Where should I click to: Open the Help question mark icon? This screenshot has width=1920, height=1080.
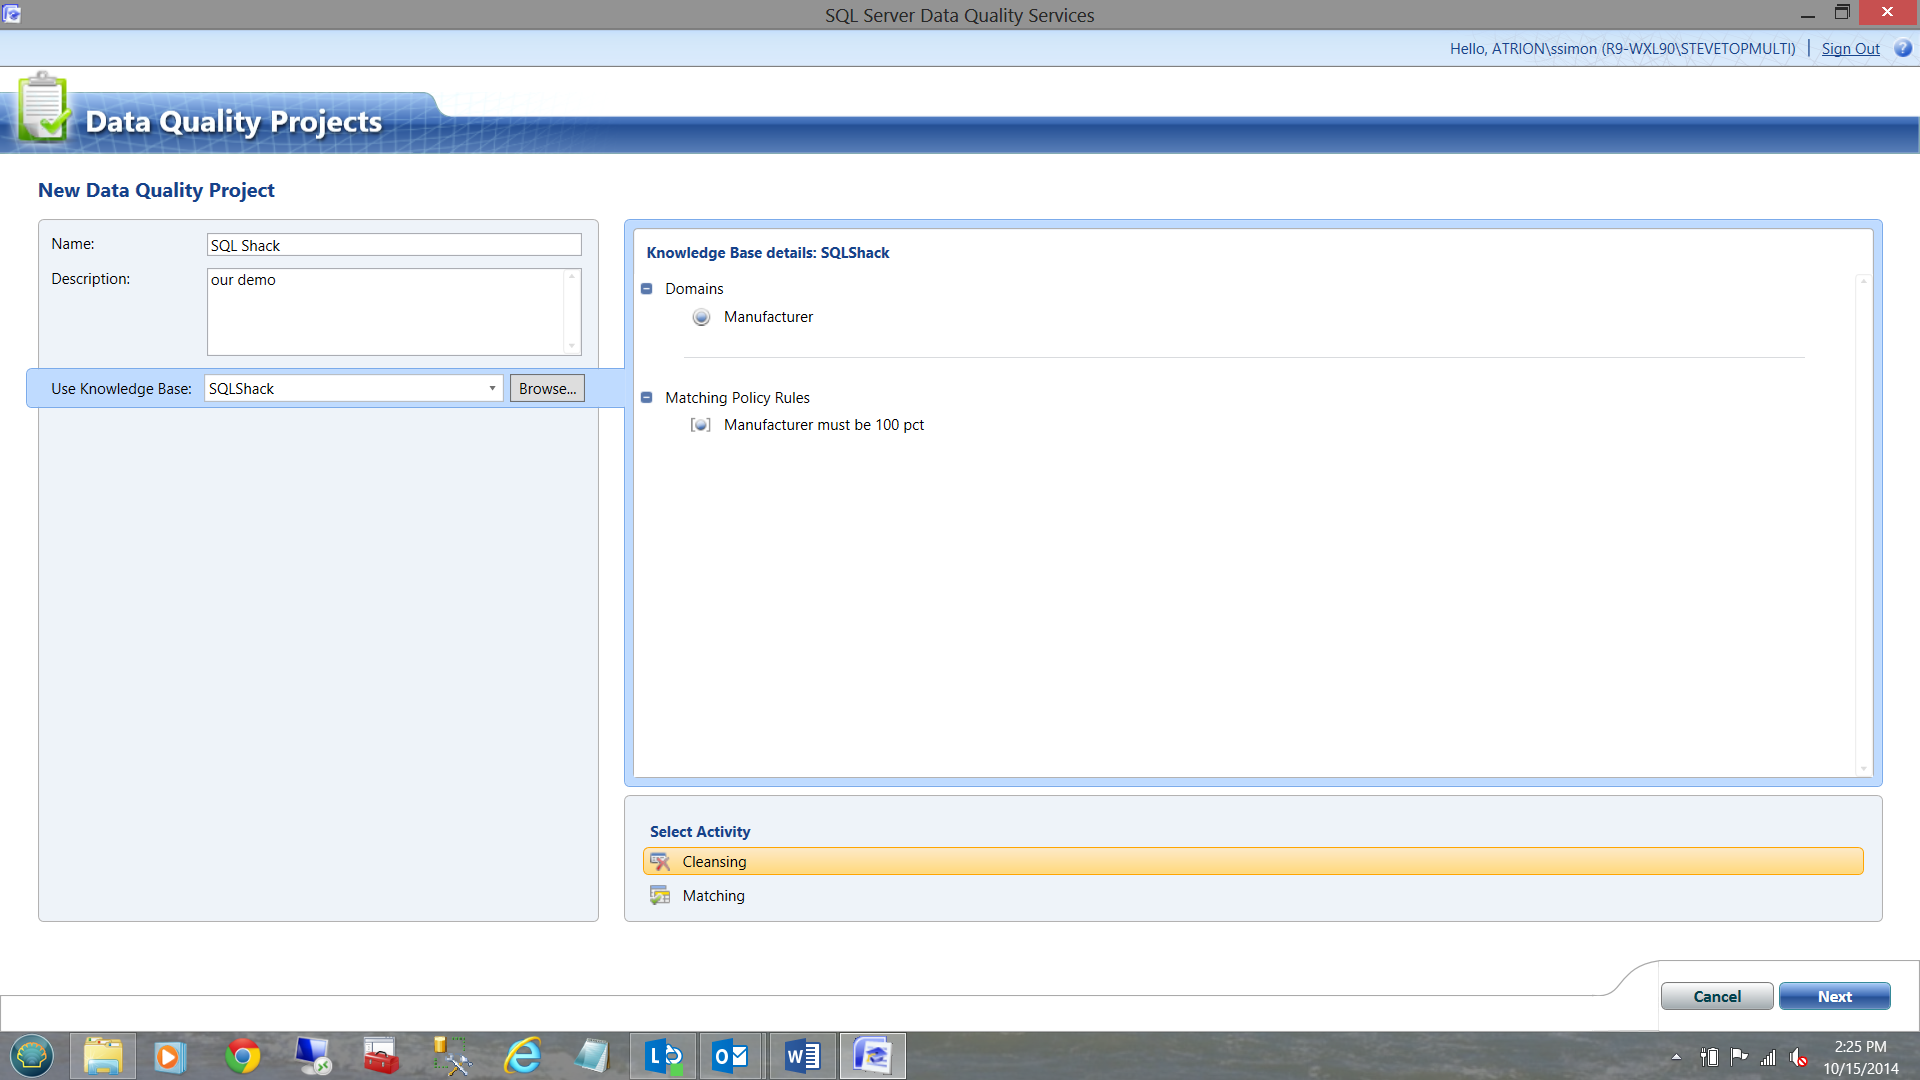(1903, 48)
